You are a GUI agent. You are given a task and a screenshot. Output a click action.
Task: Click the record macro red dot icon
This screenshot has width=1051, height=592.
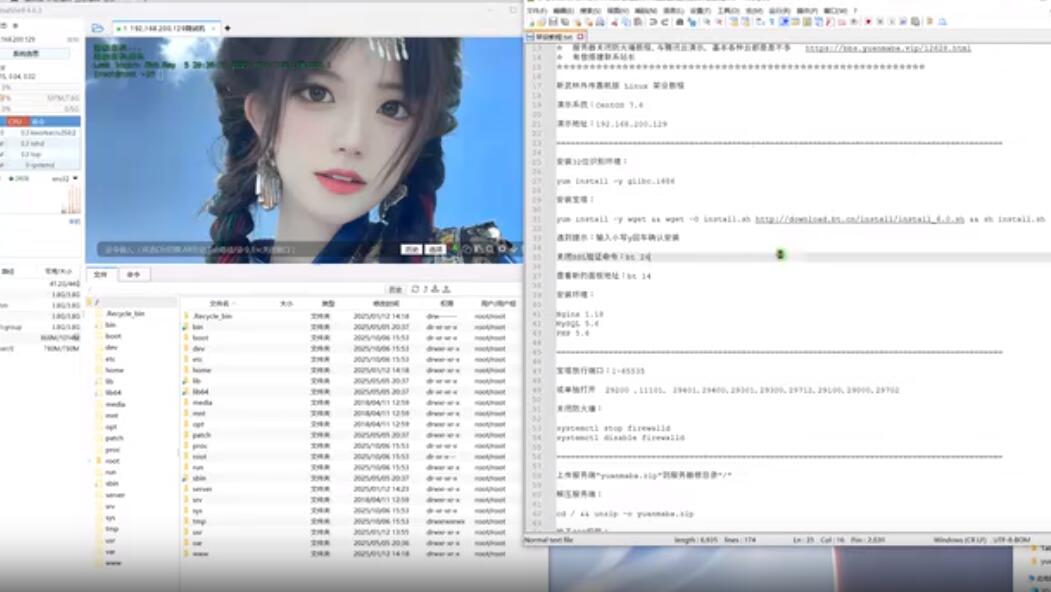coord(868,21)
